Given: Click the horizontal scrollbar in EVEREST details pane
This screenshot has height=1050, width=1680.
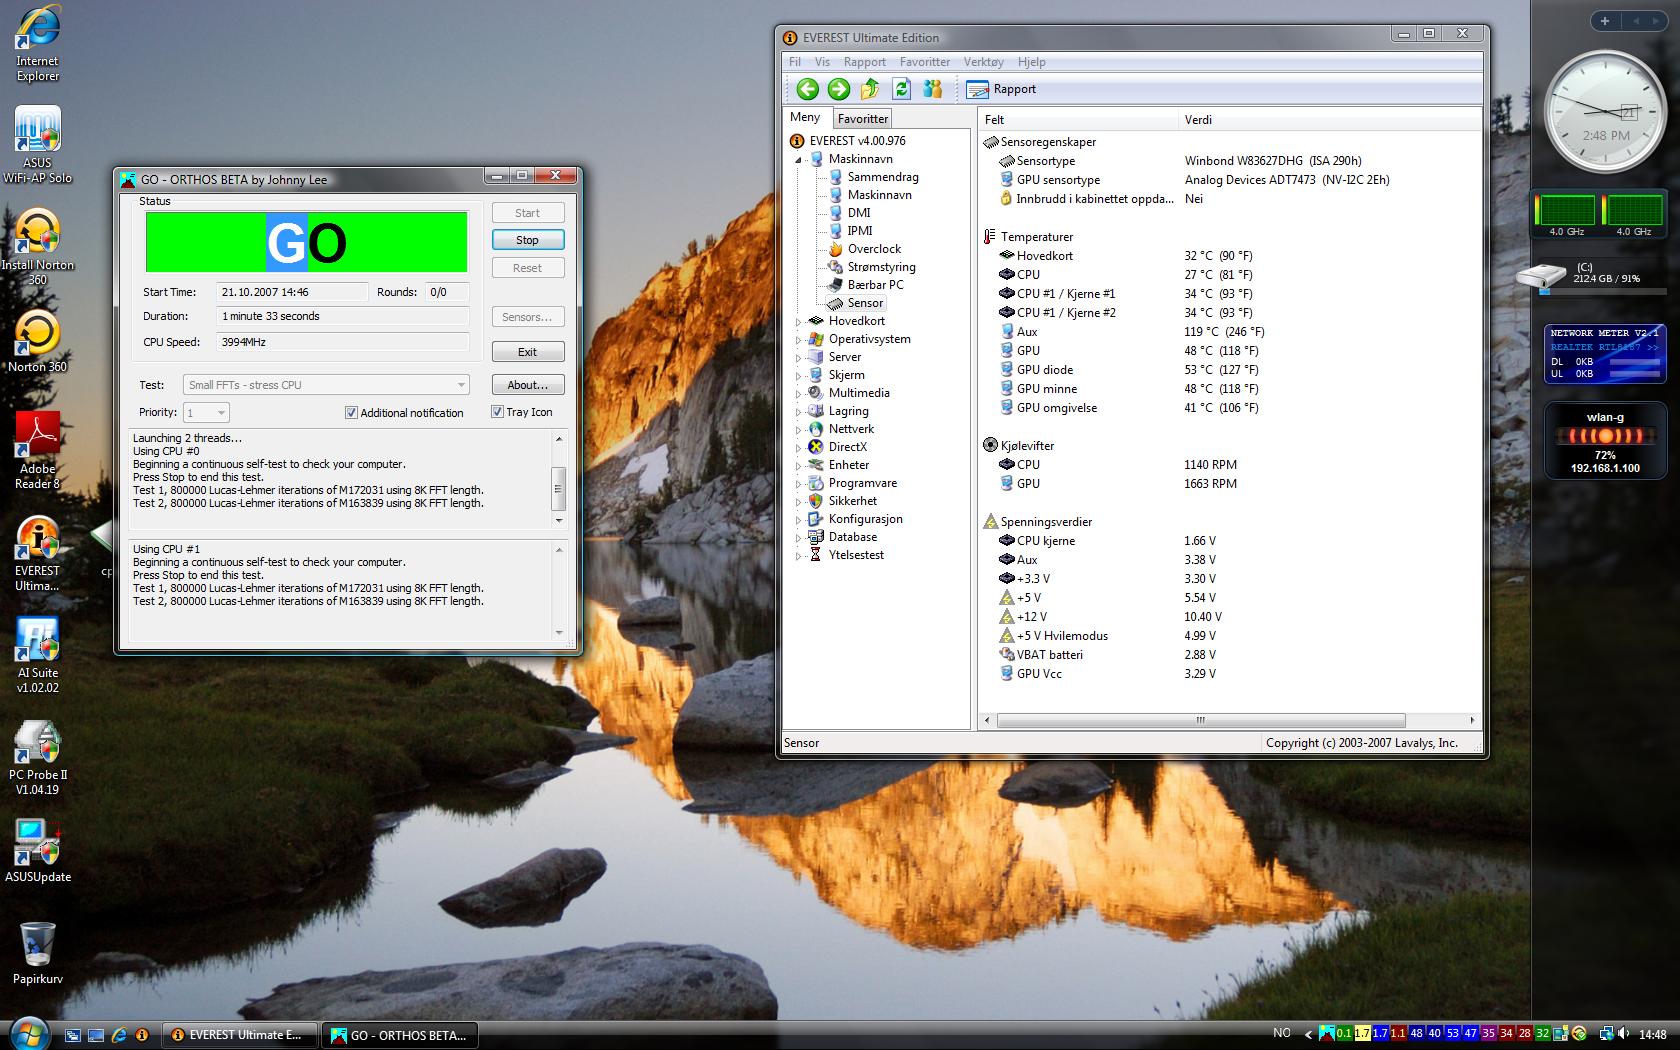Looking at the screenshot, I should pos(1201,720).
